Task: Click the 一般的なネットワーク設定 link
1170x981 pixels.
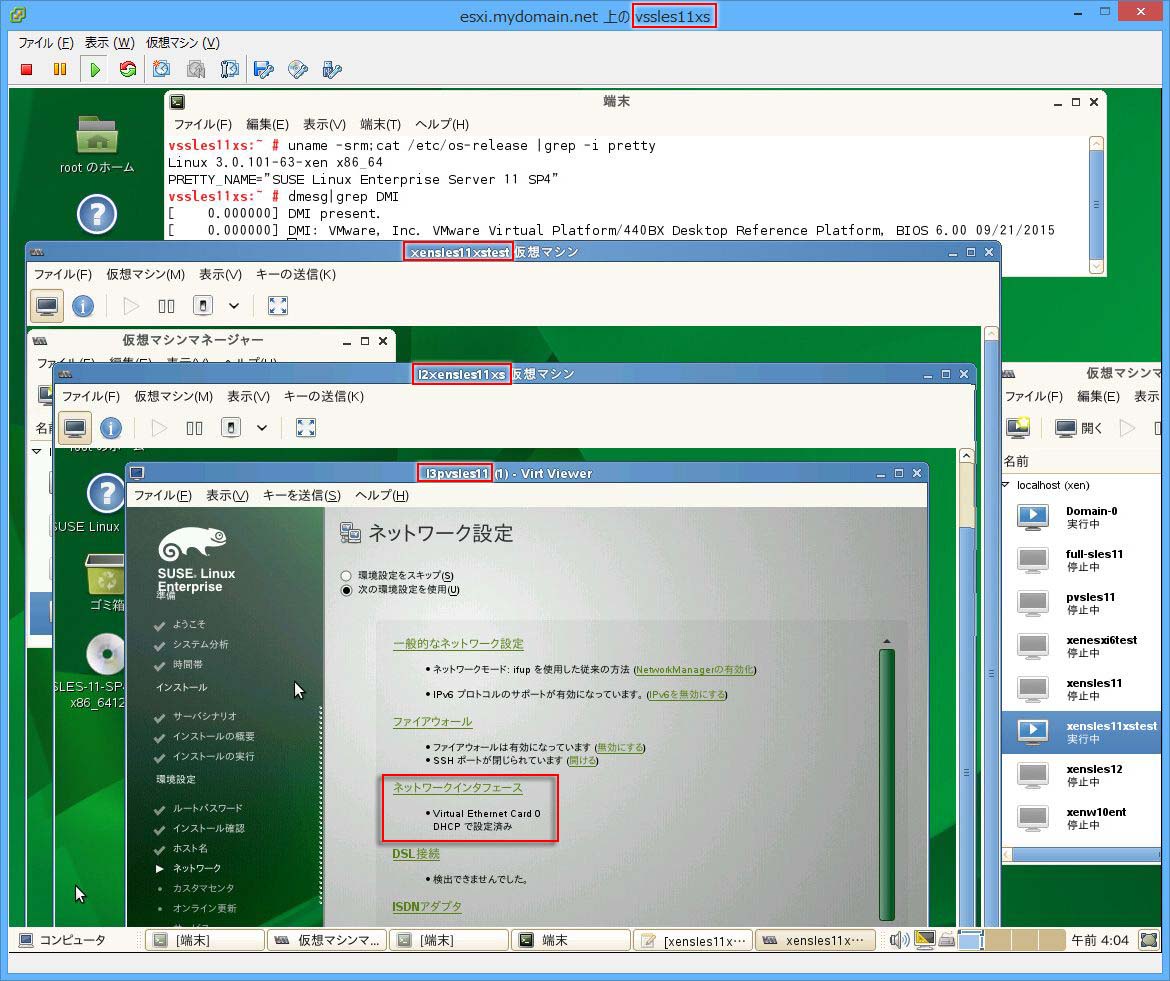Action: point(458,644)
